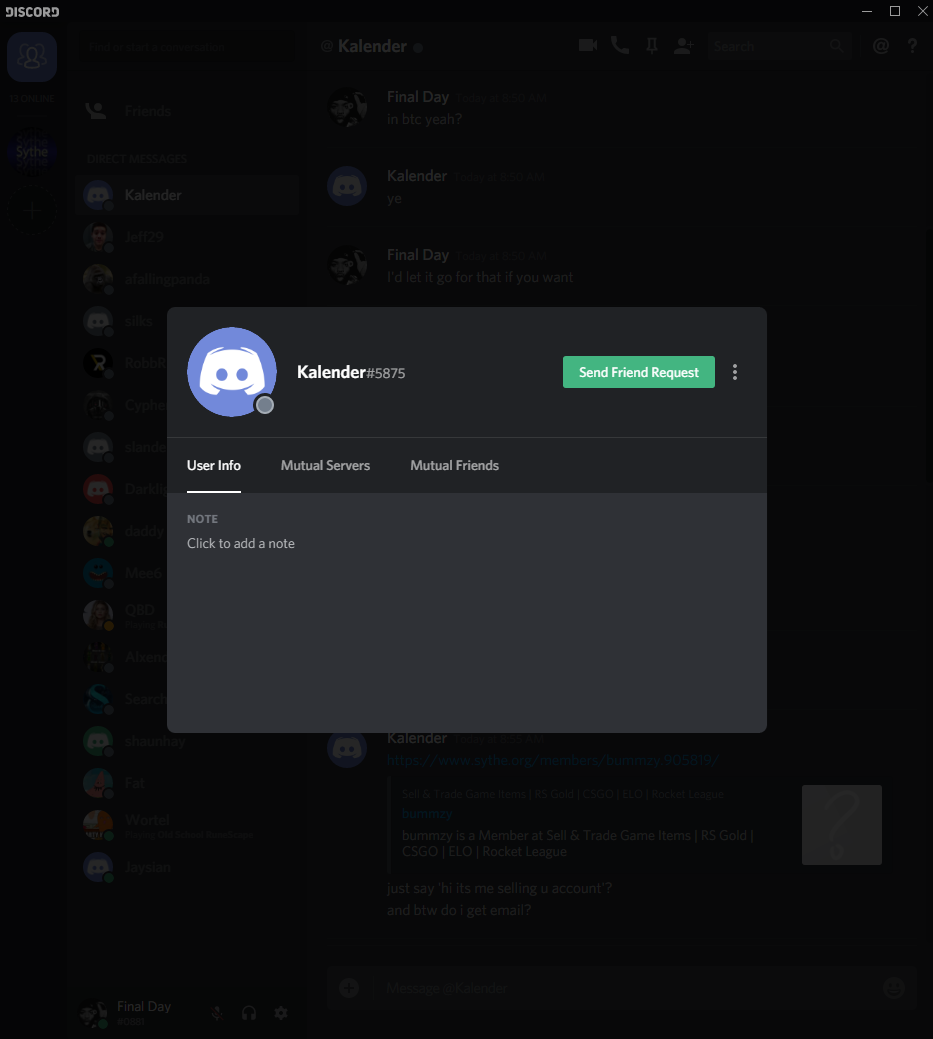933x1039 pixels.
Task: Open shaunhay direct message
Action: point(187,741)
